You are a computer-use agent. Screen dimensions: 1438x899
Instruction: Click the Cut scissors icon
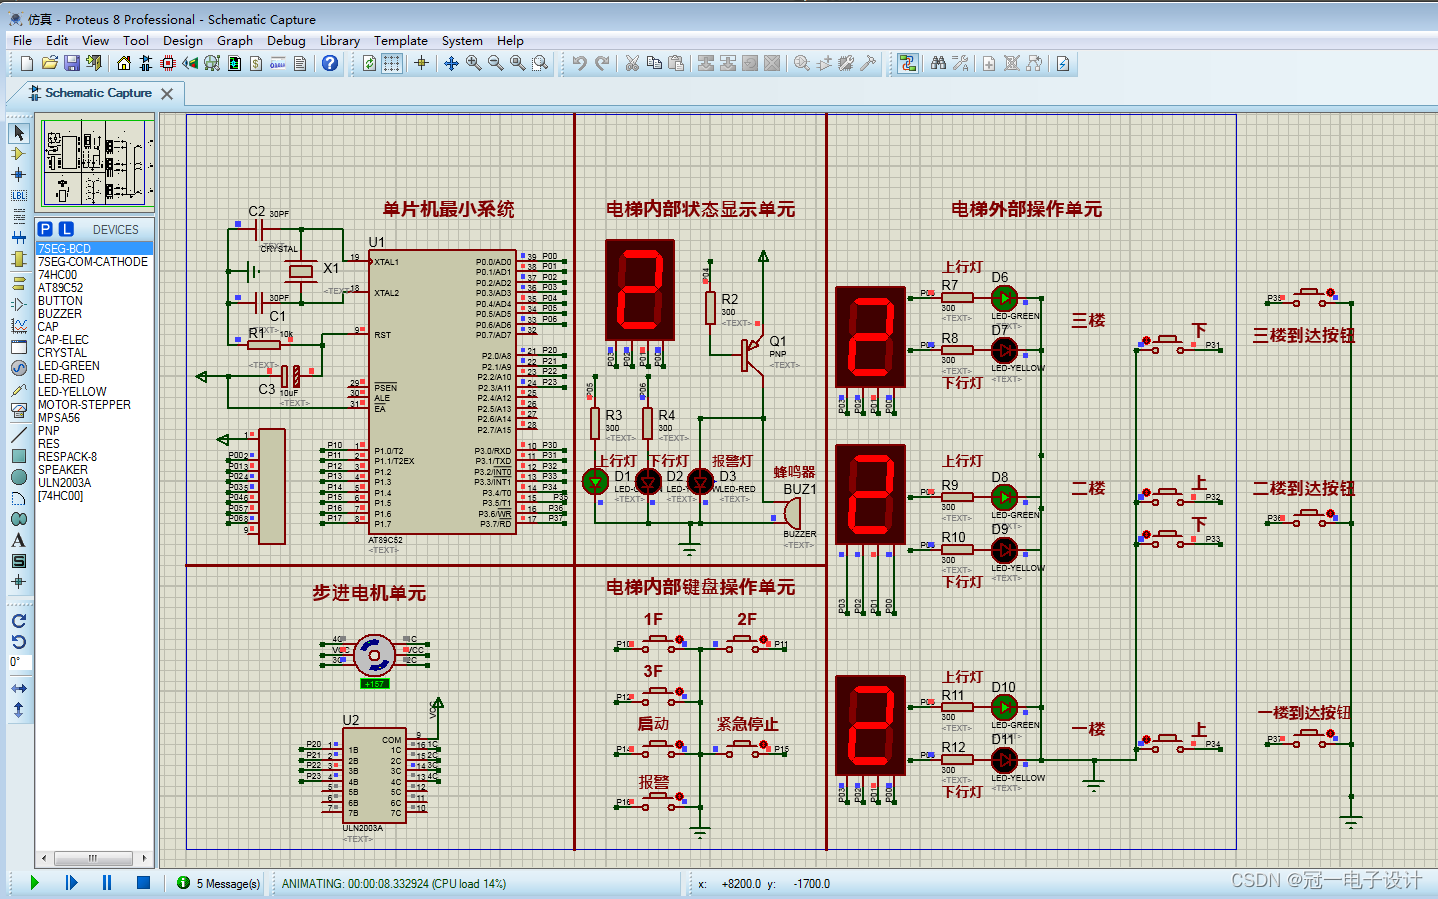(632, 63)
